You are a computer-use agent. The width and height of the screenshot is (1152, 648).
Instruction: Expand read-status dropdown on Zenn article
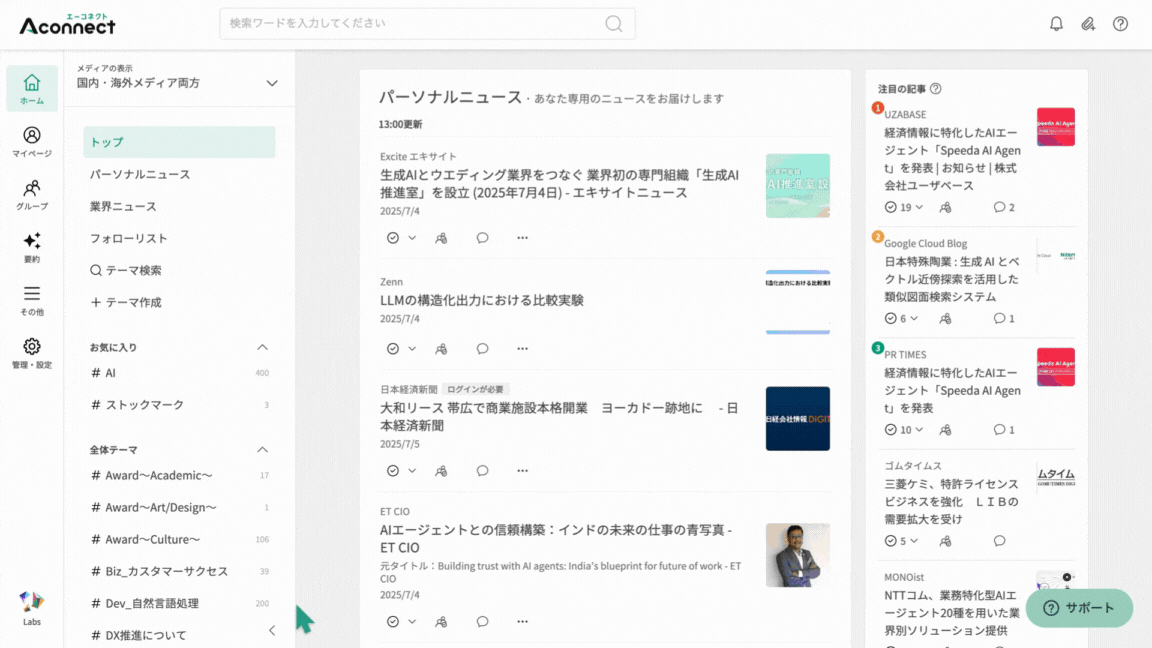tap(412, 349)
